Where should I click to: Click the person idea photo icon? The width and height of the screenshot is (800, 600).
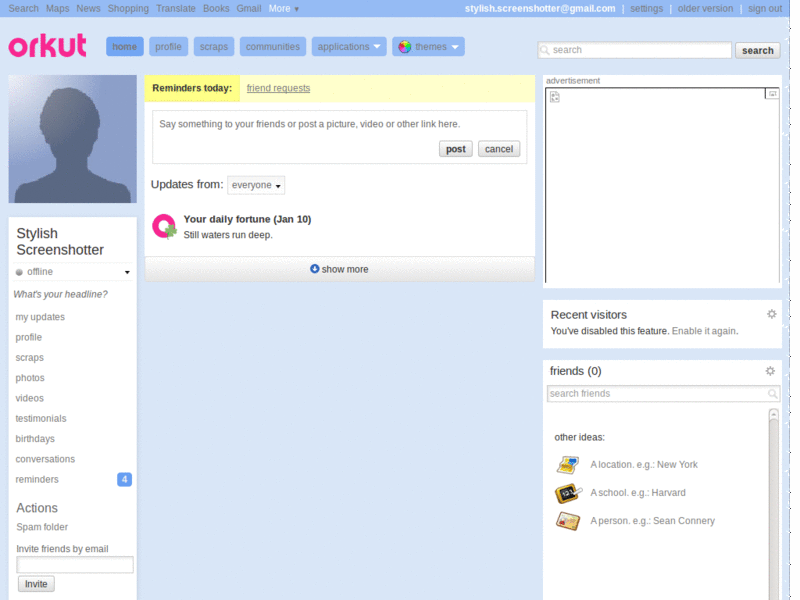pos(568,521)
